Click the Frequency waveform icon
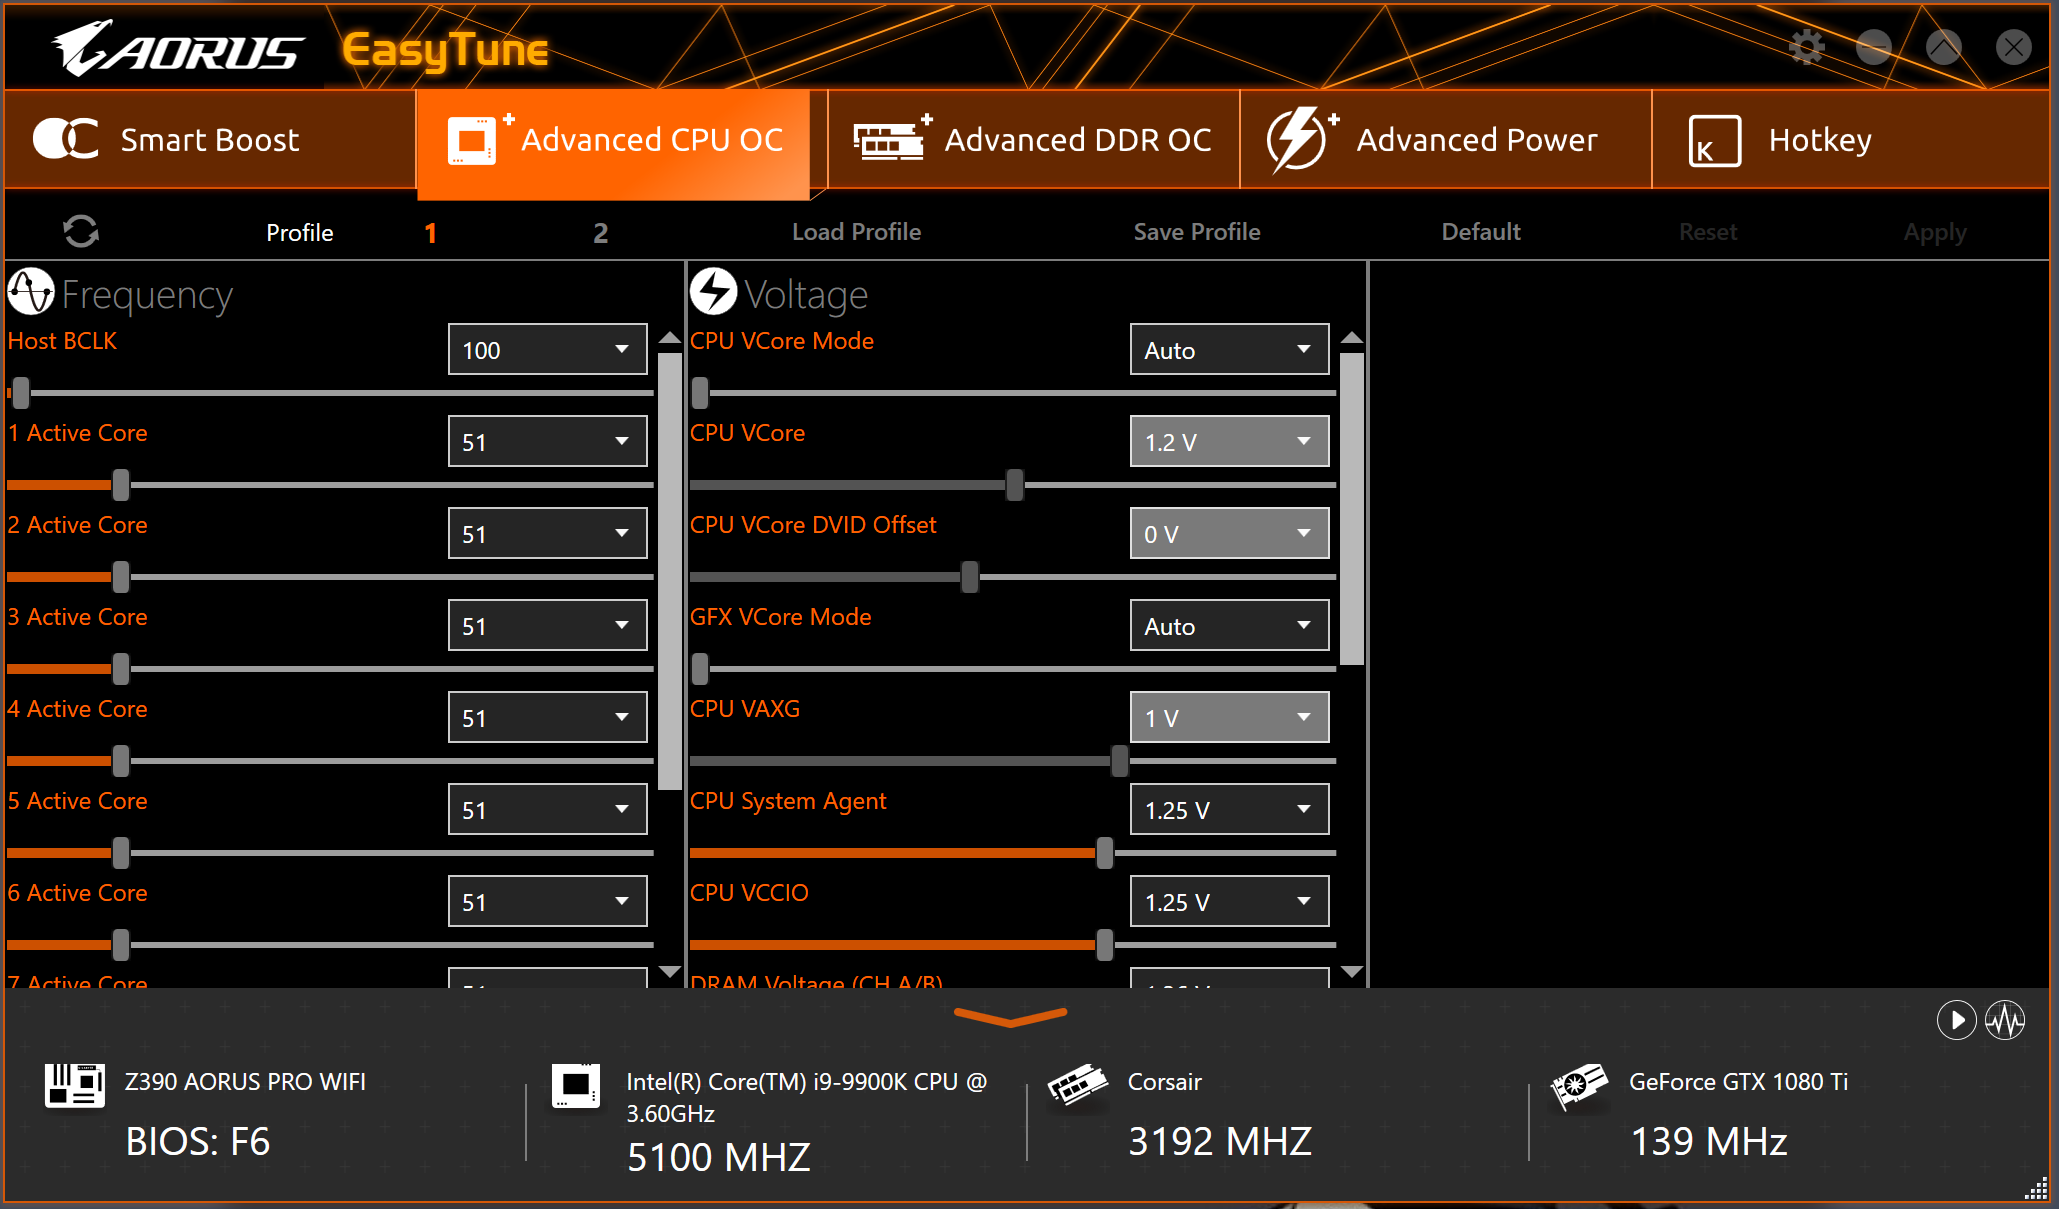 [x=31, y=292]
